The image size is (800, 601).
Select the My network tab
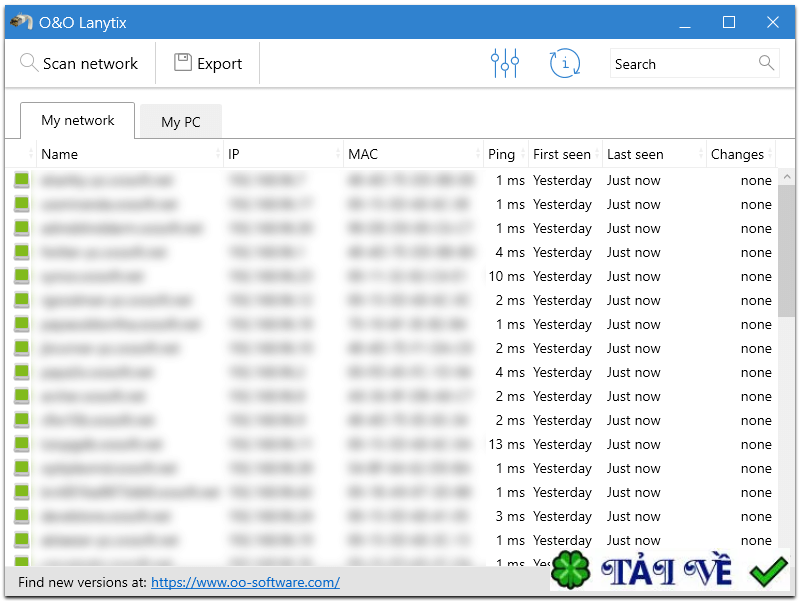[77, 120]
